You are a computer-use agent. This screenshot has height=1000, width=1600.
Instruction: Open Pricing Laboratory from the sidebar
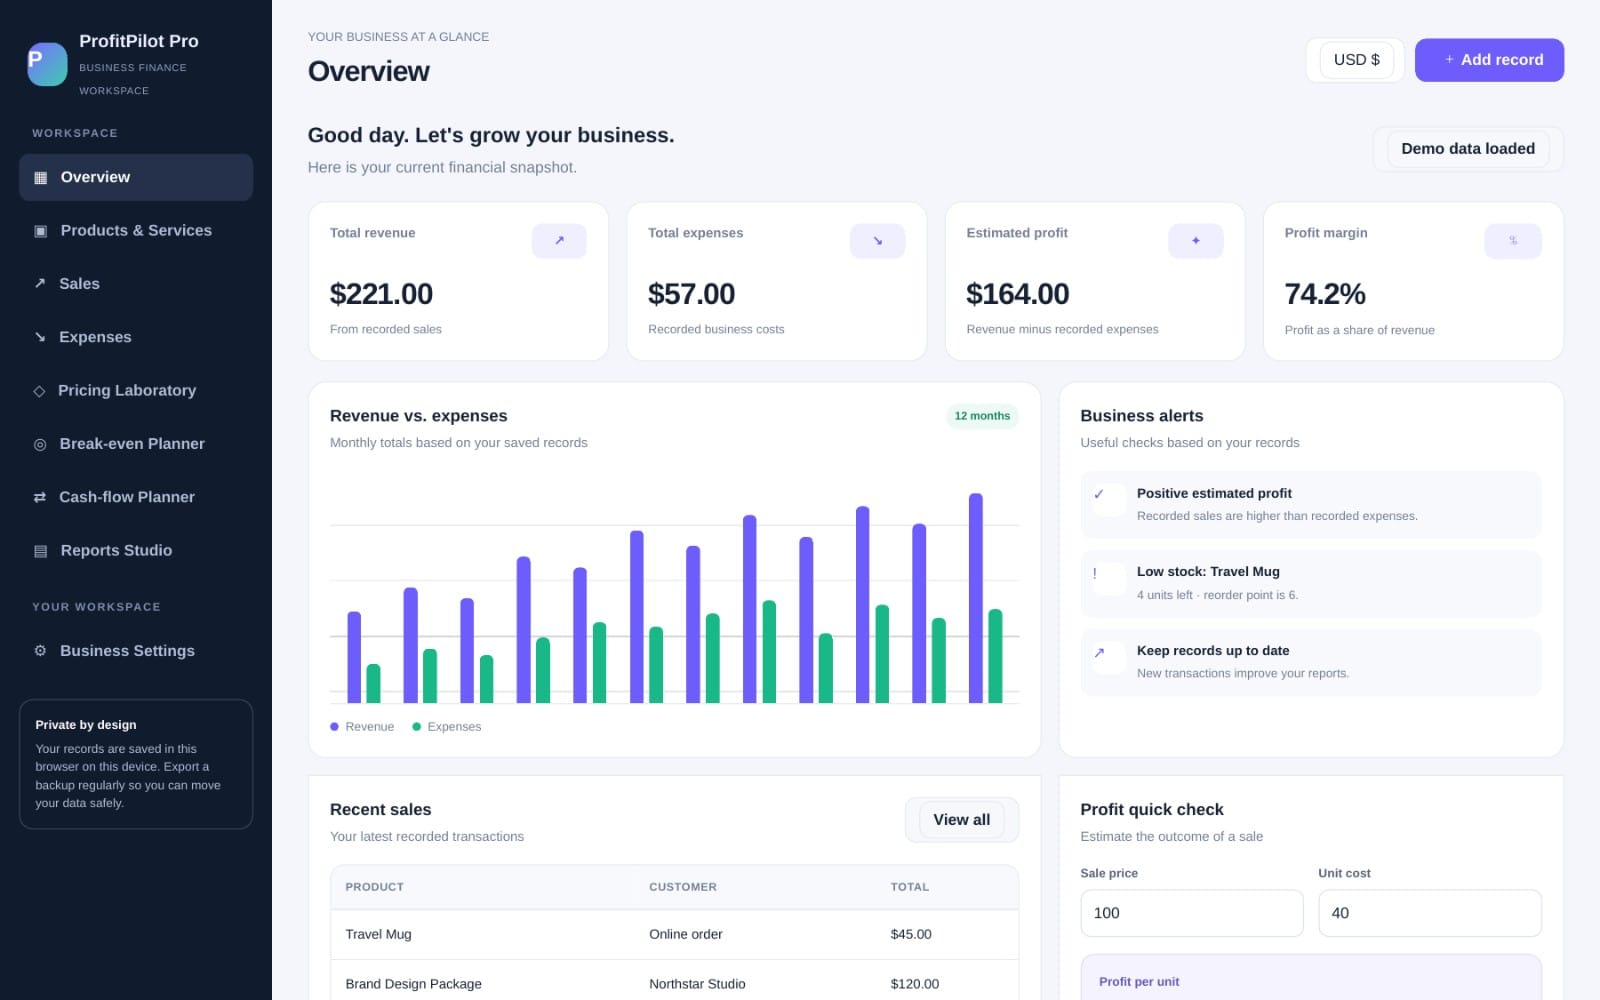(136, 390)
